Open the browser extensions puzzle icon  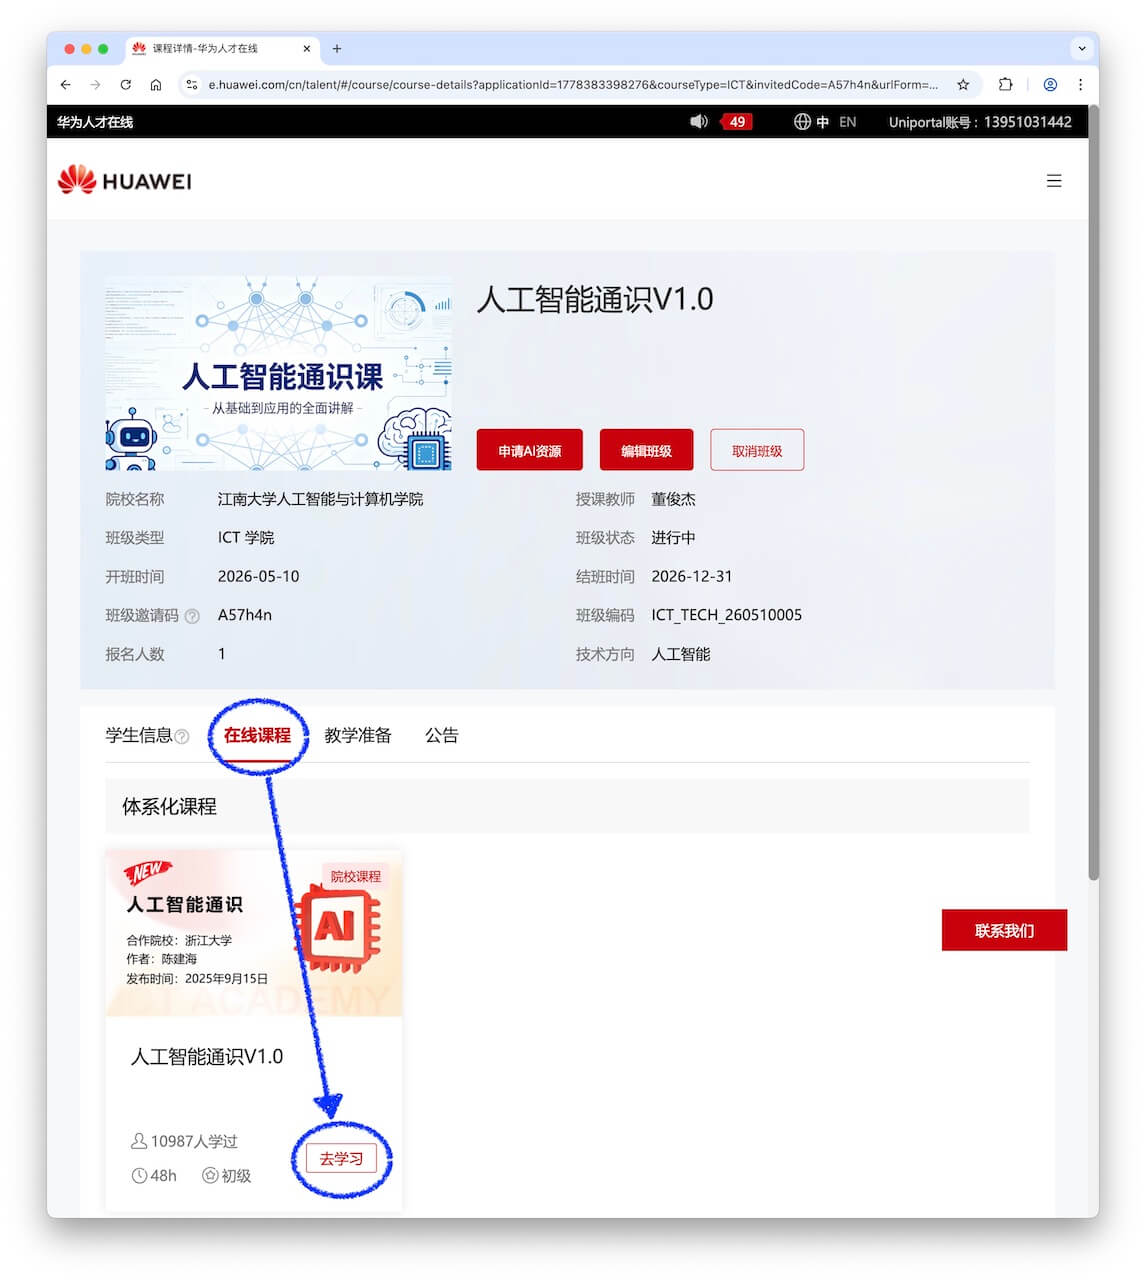(x=1006, y=85)
